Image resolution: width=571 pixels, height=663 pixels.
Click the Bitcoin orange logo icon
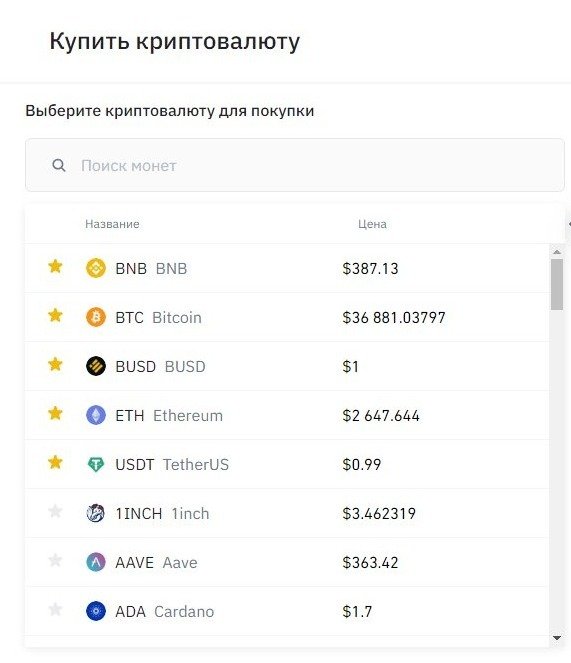pyautogui.click(x=96, y=317)
